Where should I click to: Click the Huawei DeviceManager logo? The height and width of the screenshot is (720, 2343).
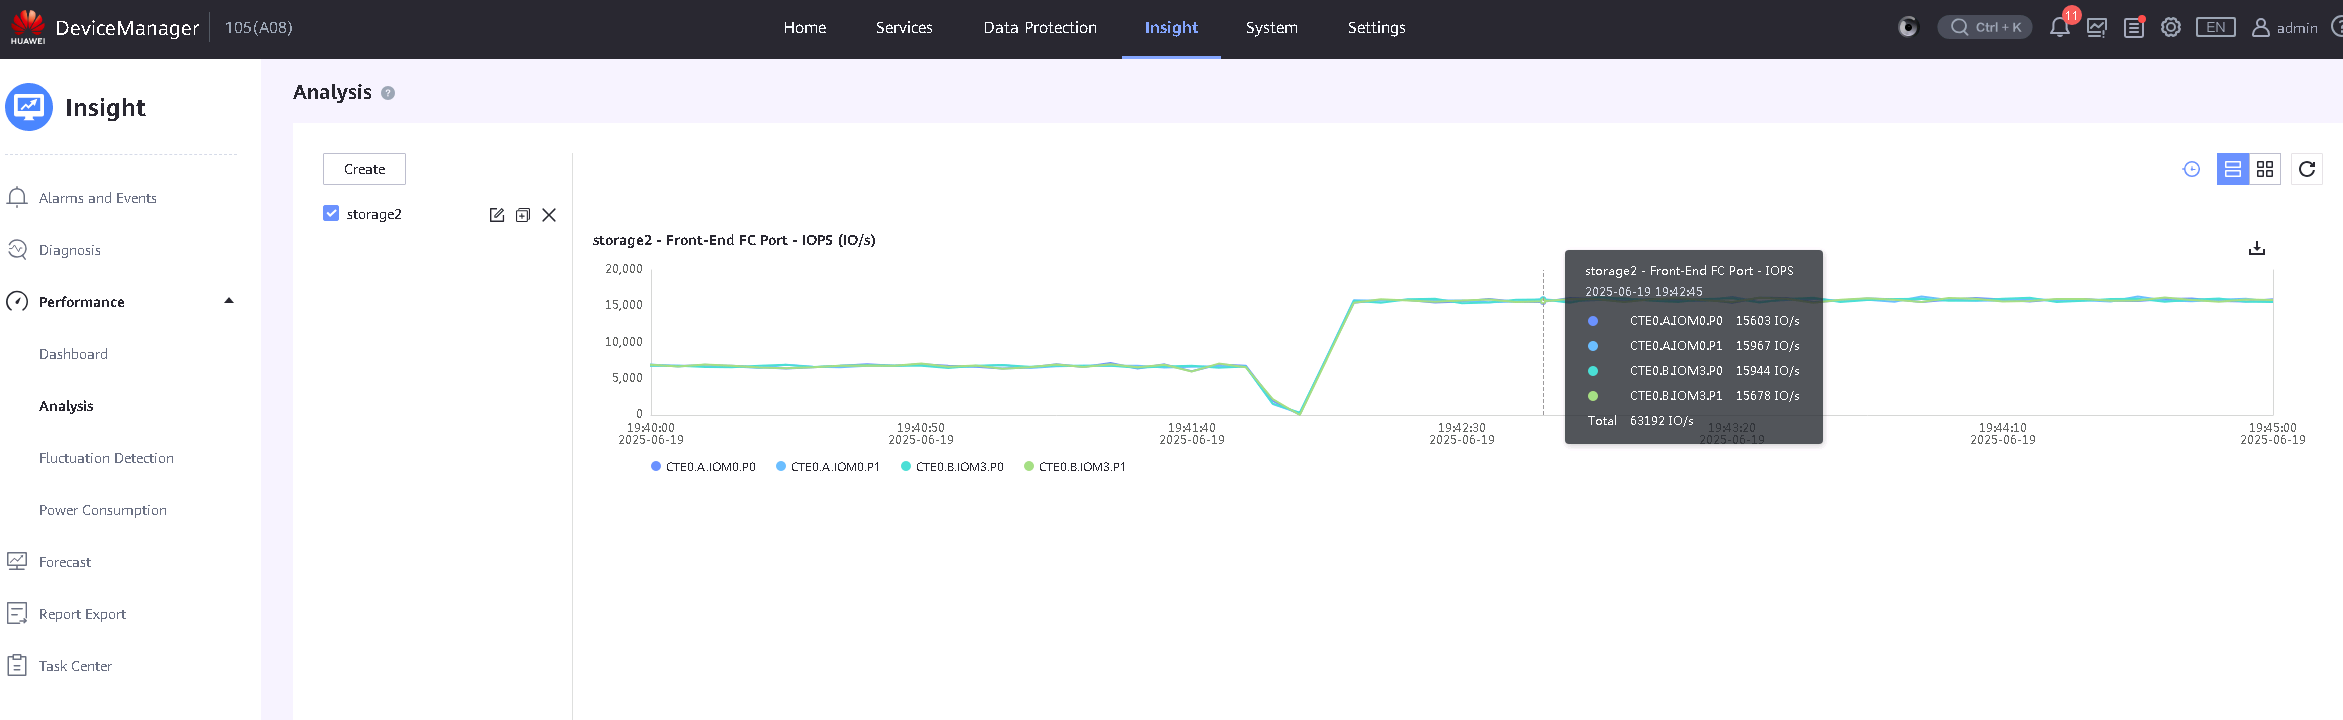pos(28,27)
